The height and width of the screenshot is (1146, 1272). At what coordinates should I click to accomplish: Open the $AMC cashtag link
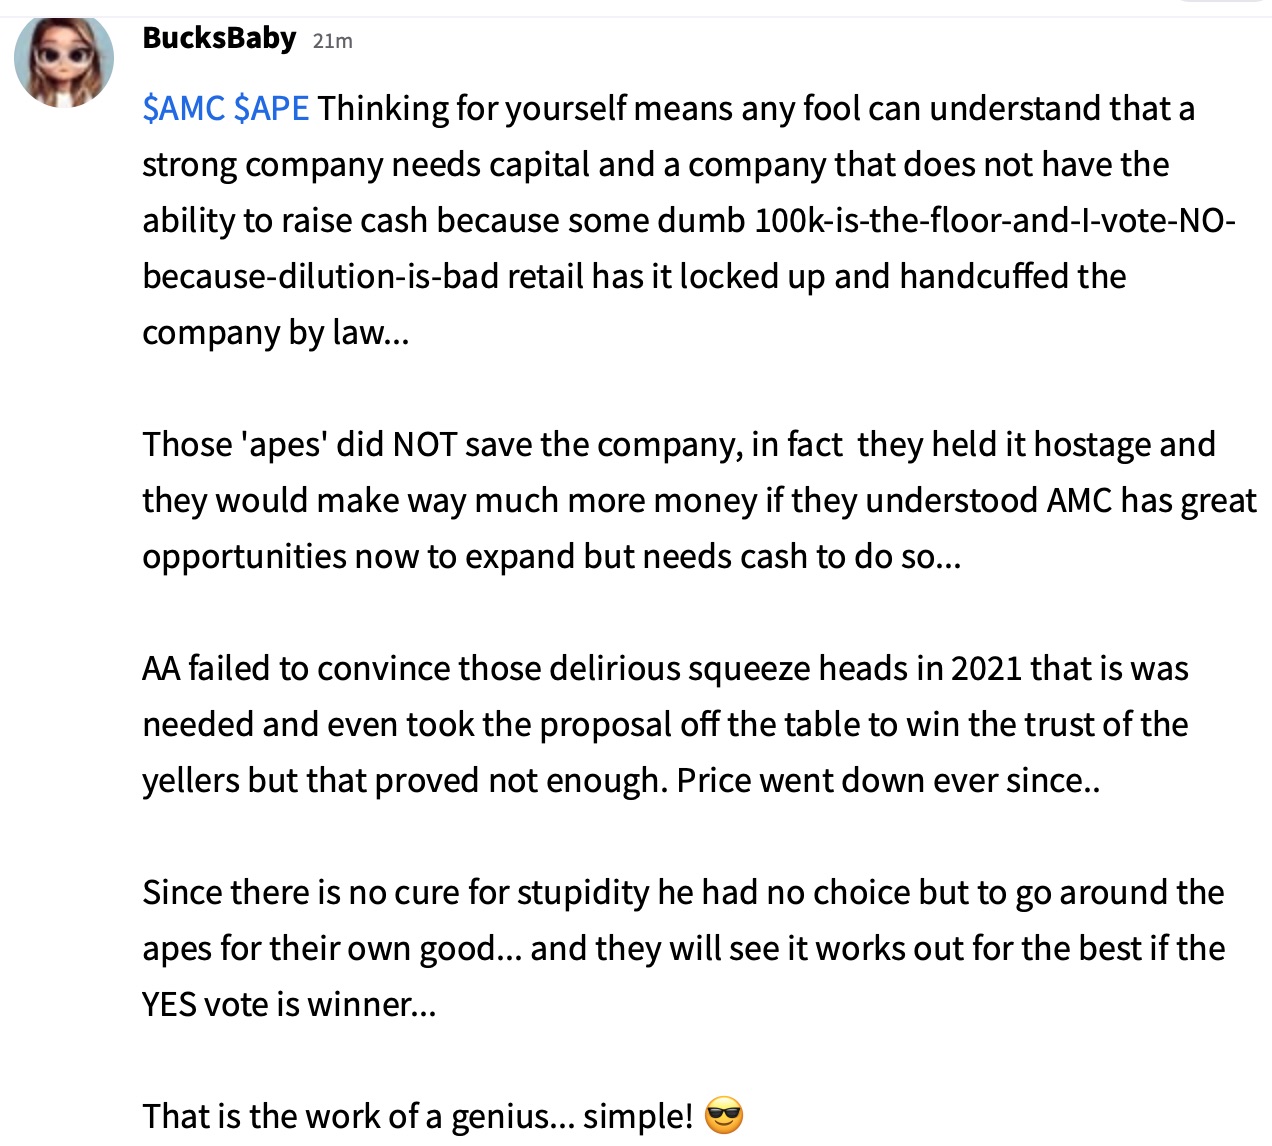184,108
